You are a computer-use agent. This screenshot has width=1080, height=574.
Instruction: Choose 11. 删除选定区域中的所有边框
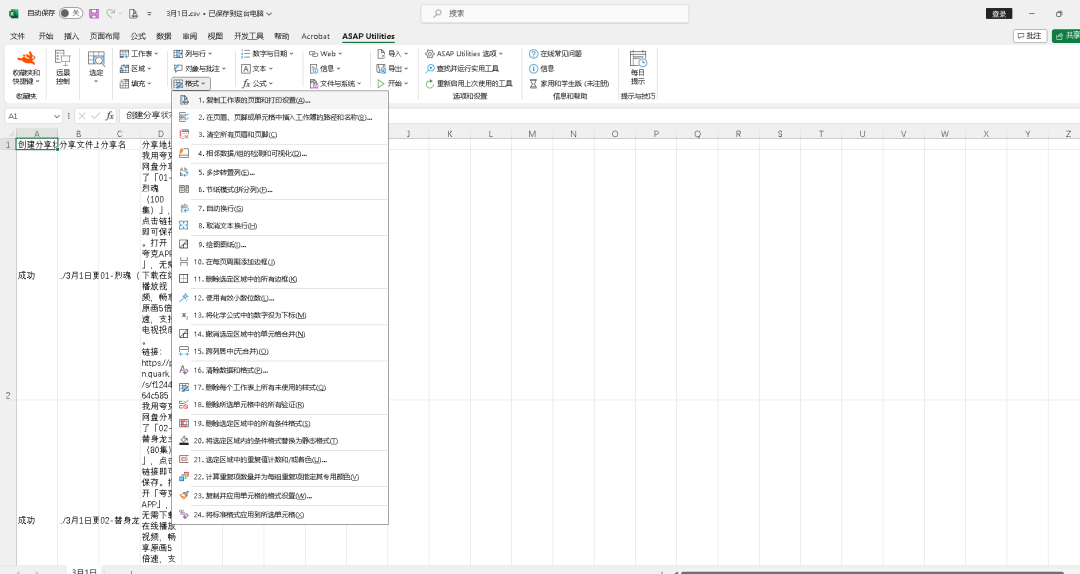pos(280,279)
